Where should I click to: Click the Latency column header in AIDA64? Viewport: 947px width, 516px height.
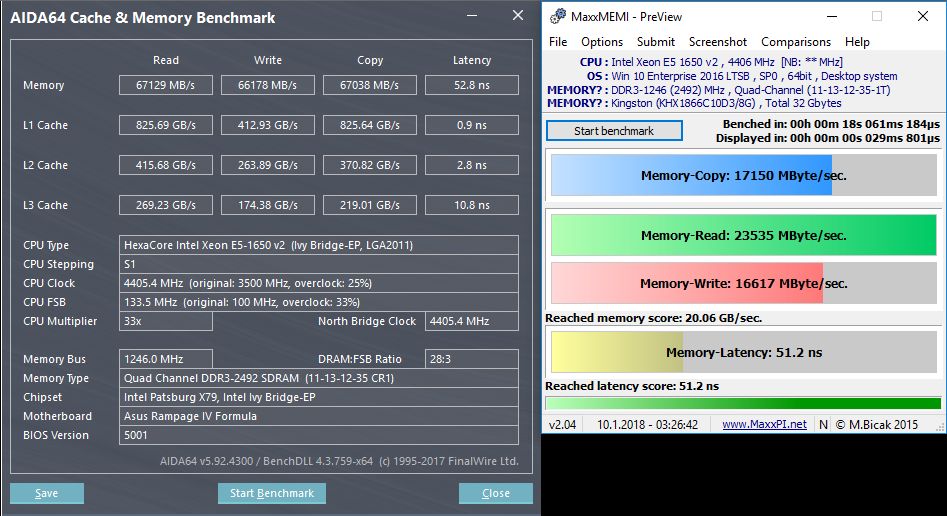coord(472,60)
